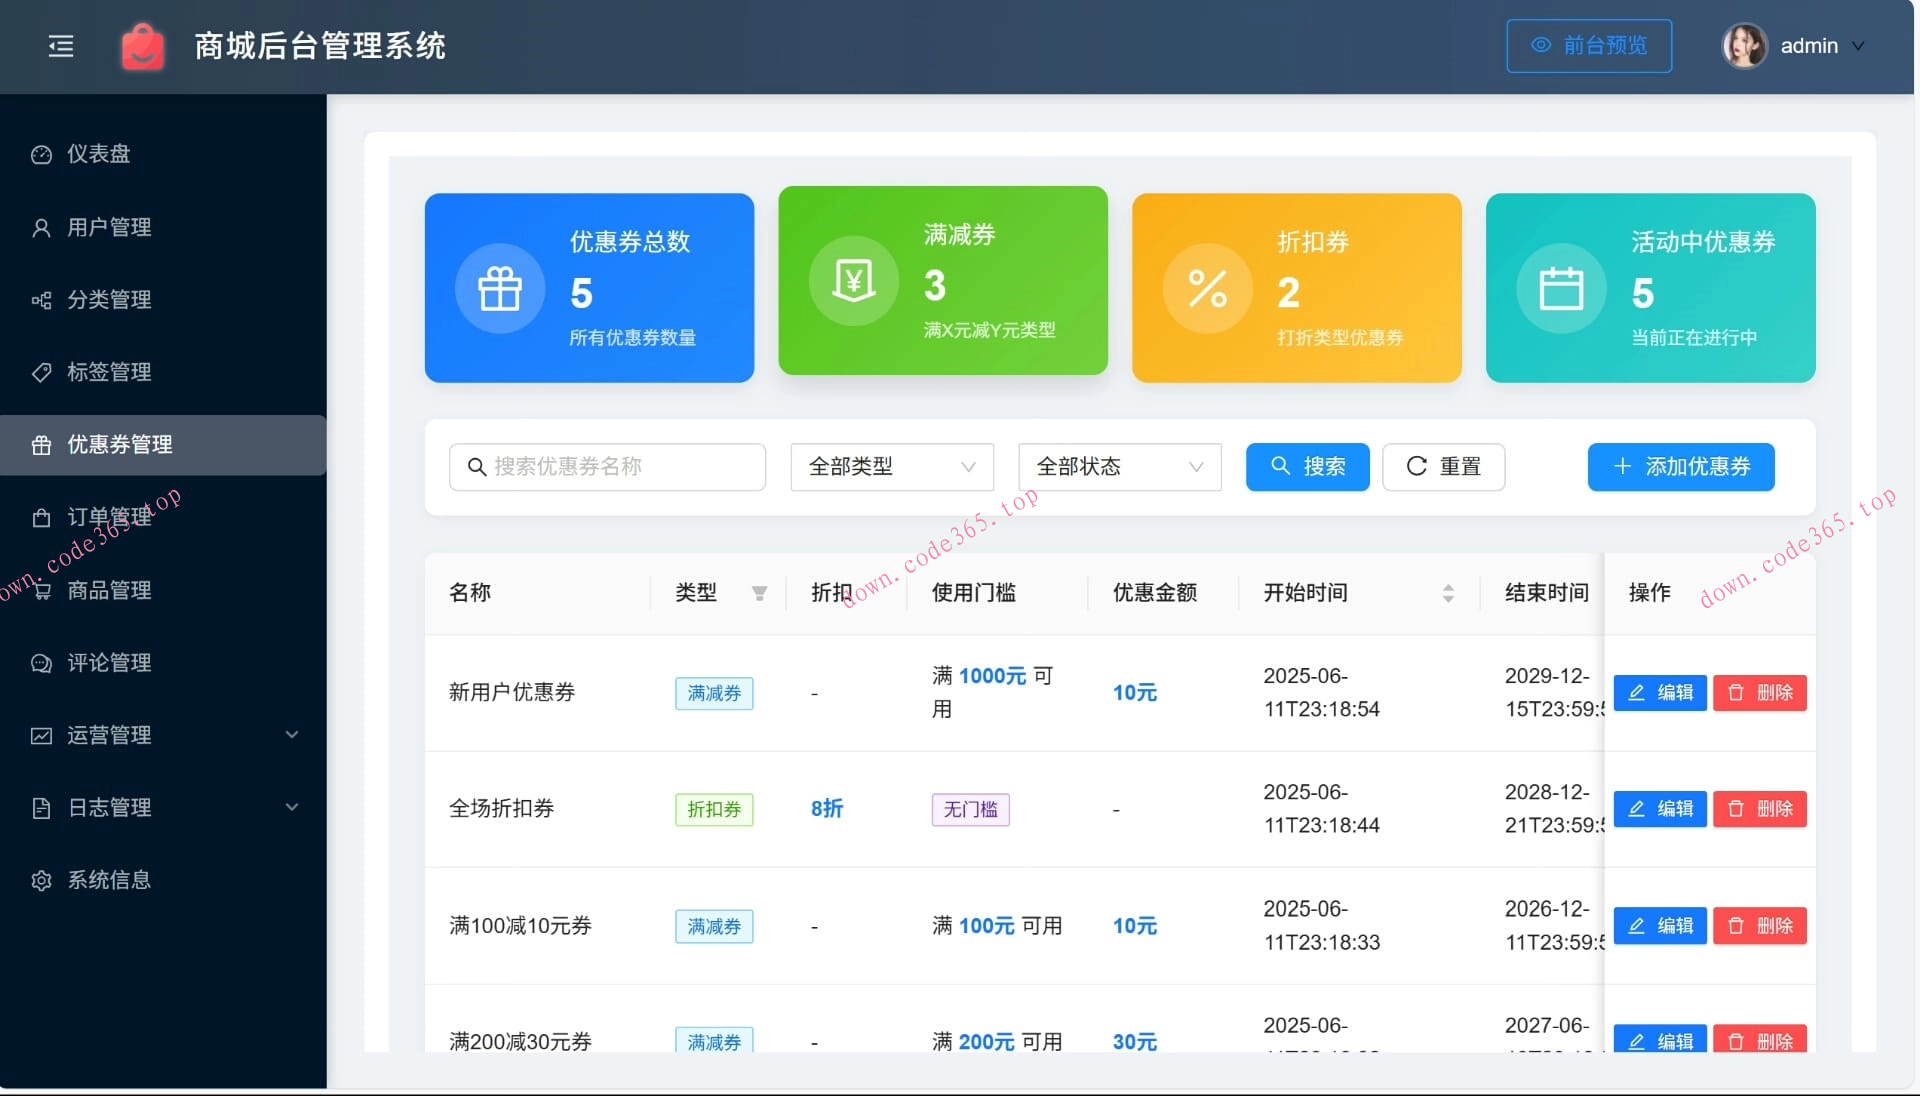Click the coupon name search field
This screenshot has height=1096, width=1920.
[607, 466]
